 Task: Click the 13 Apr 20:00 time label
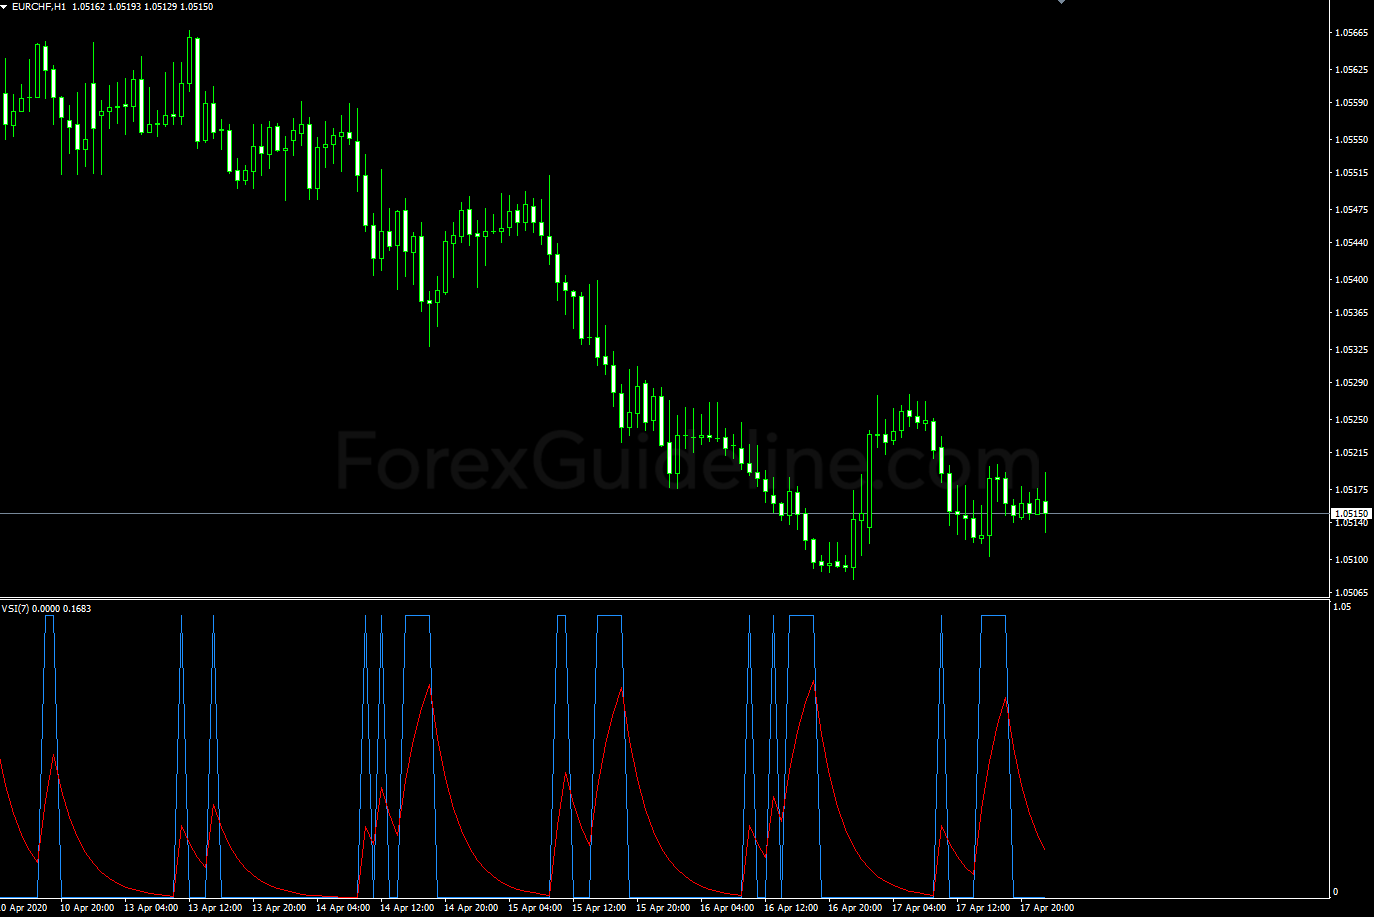coord(279,908)
